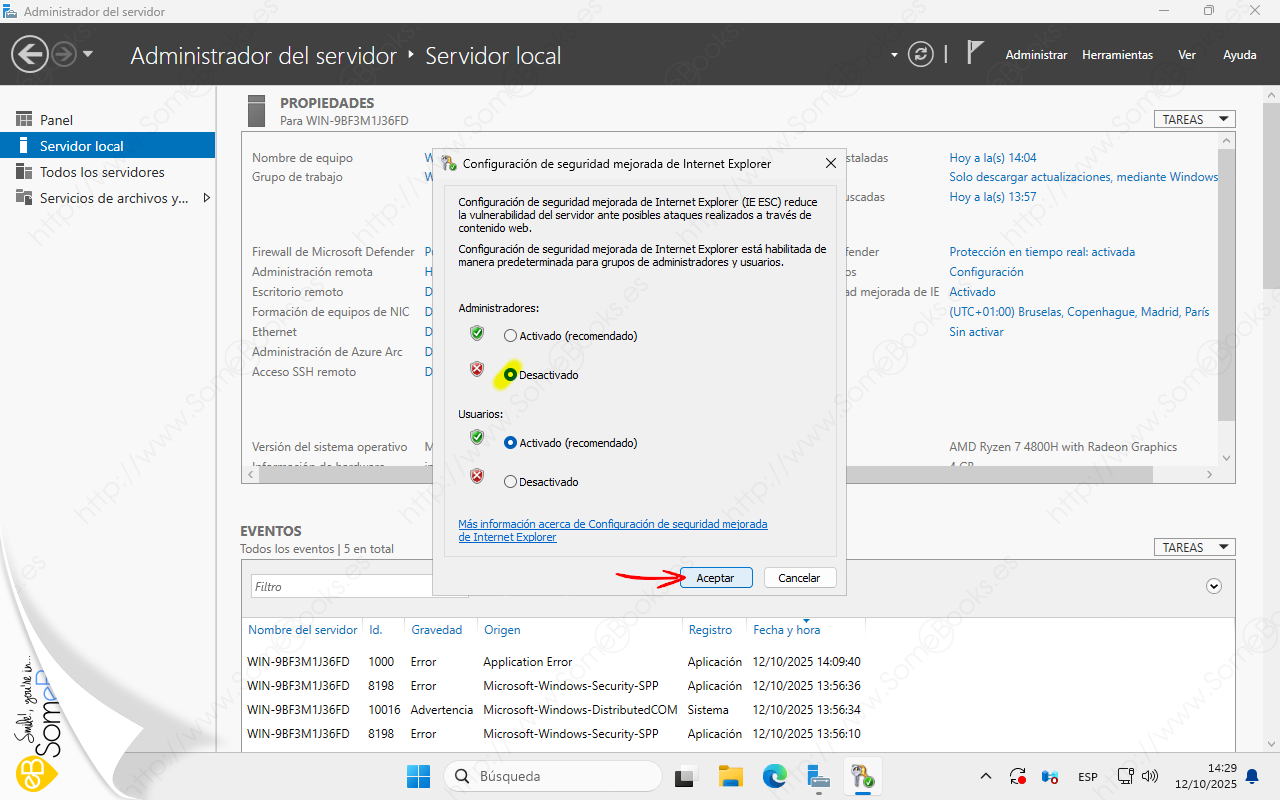This screenshot has width=1280, height=800.
Task: Open TAREAS dropdown in Eventos
Action: 1194,547
